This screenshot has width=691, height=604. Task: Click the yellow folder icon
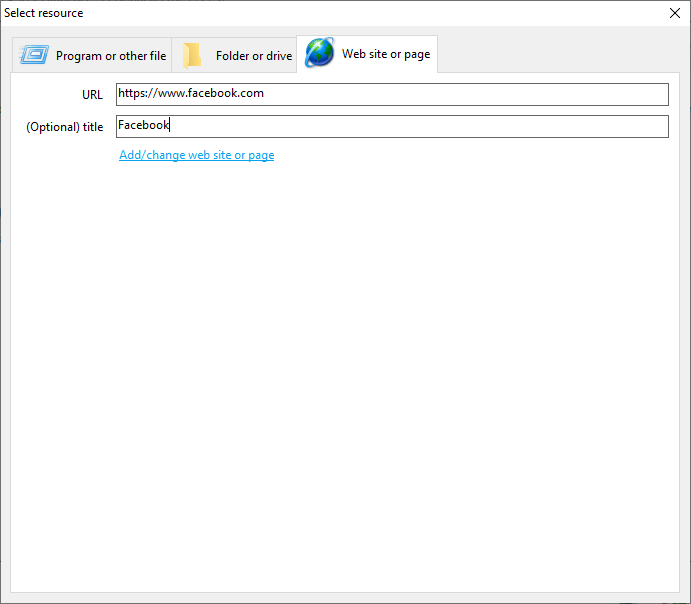[192, 56]
